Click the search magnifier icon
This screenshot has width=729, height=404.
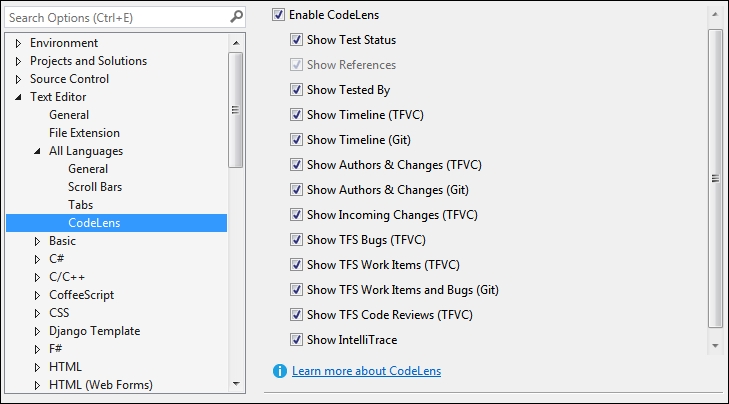click(236, 16)
